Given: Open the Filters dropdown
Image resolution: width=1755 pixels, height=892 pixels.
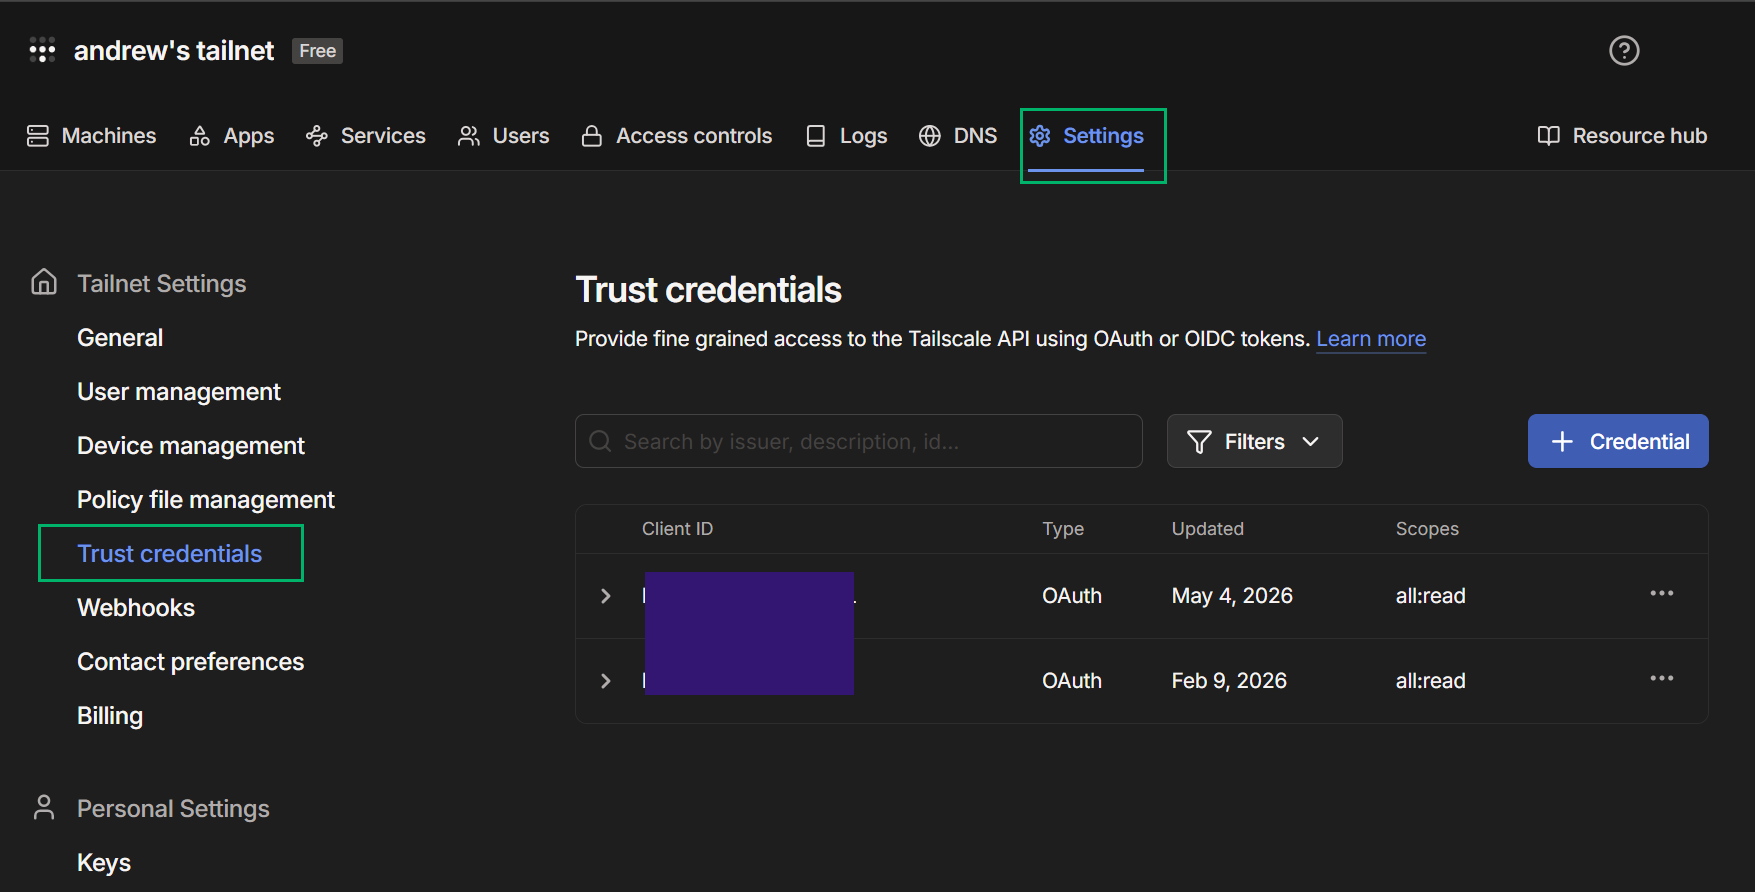Looking at the screenshot, I should pyautogui.click(x=1254, y=441).
